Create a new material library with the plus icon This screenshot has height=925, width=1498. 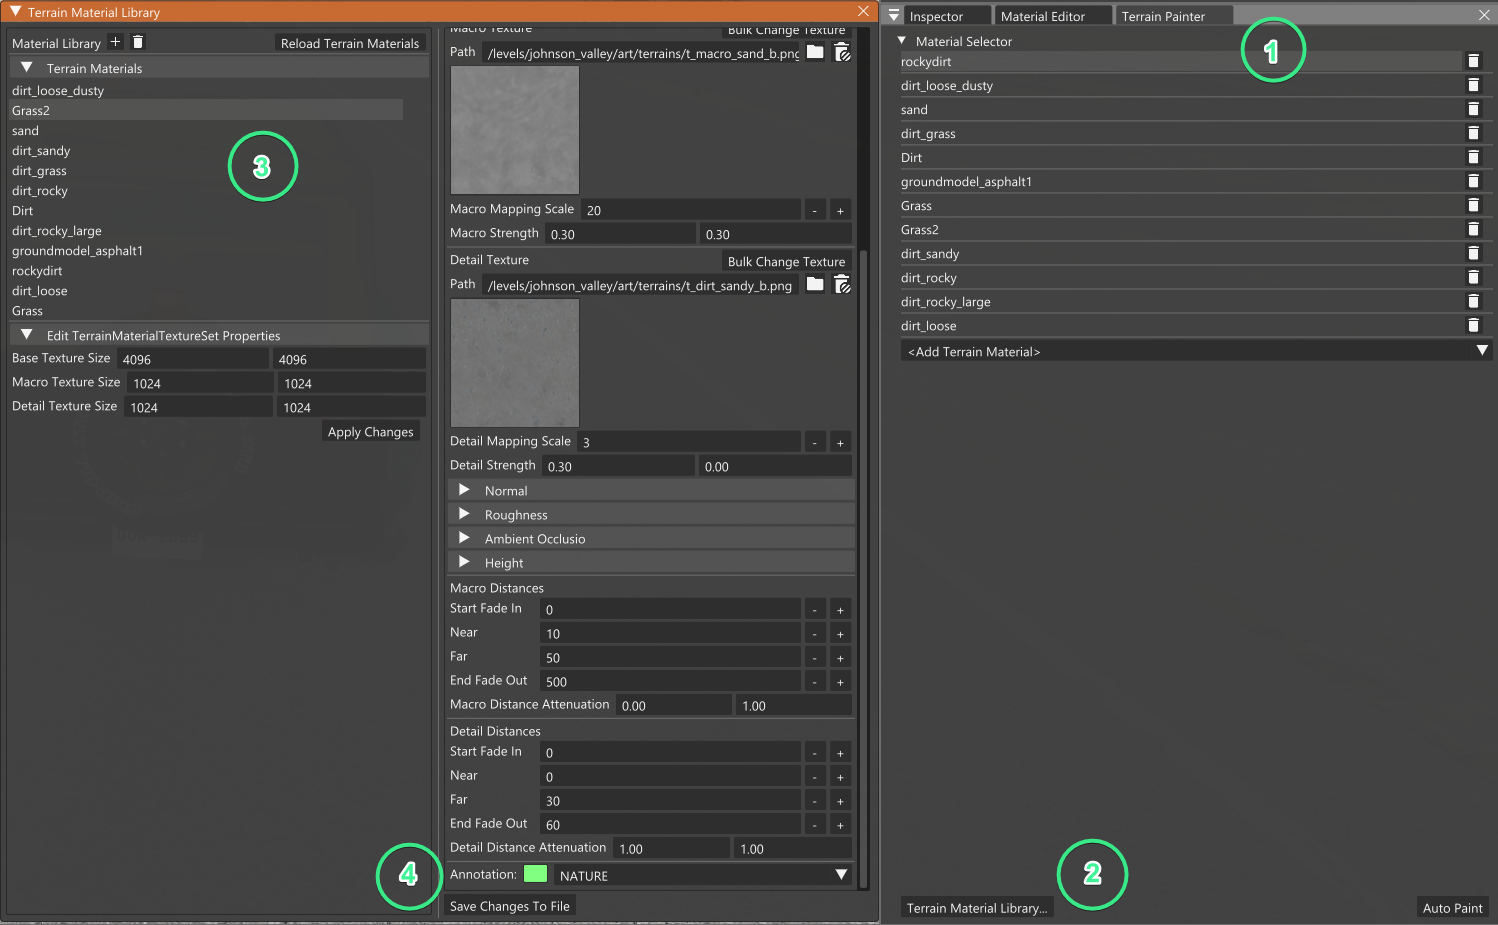(115, 42)
